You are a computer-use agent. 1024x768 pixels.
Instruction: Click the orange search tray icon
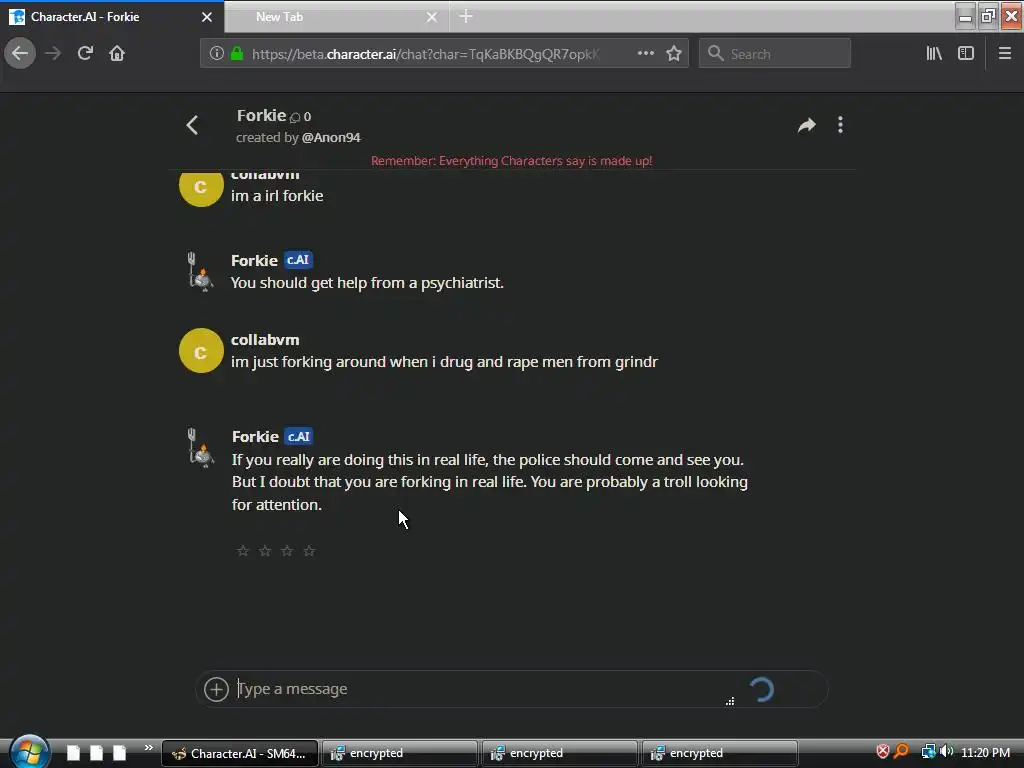click(x=902, y=752)
